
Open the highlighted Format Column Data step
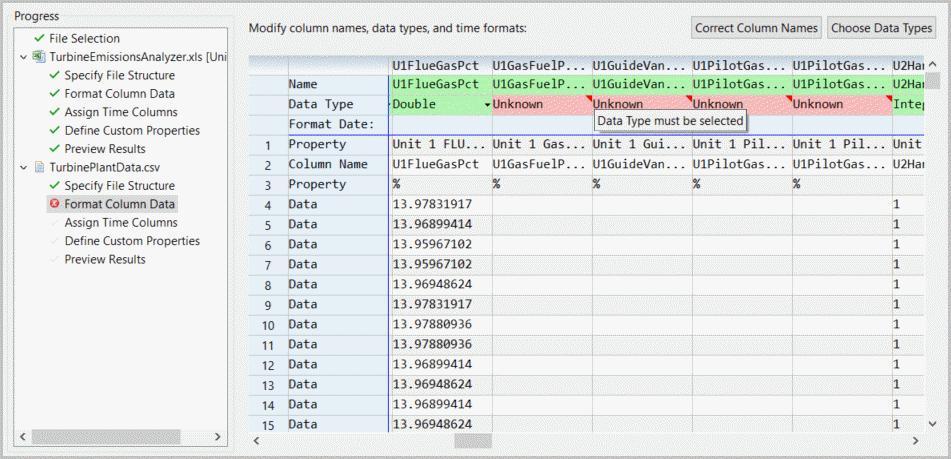coord(120,204)
